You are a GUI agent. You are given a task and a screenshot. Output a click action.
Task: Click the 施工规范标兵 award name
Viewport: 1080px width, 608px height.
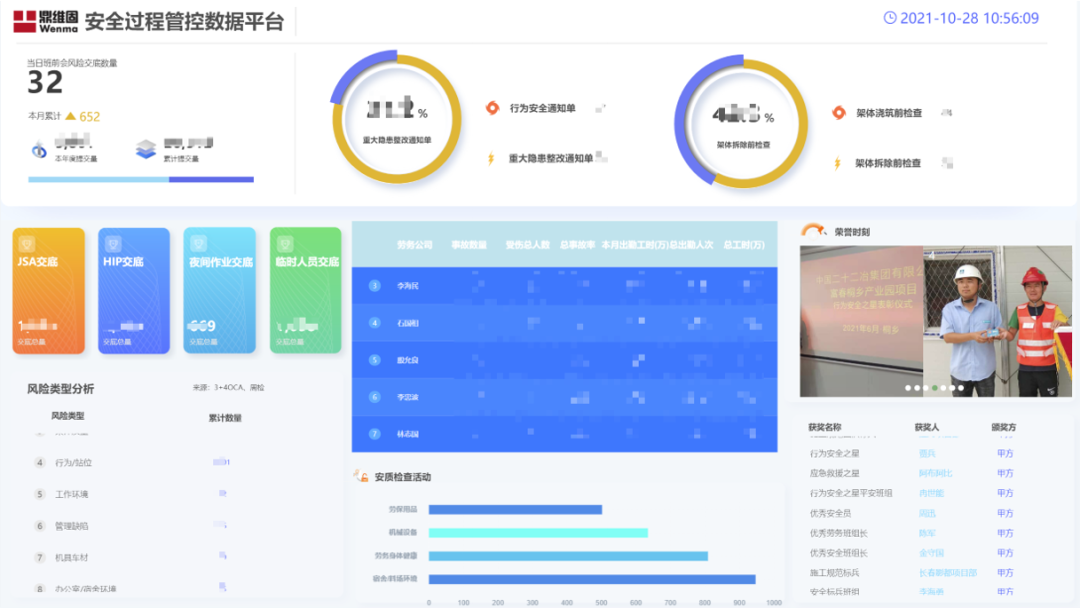pos(835,572)
